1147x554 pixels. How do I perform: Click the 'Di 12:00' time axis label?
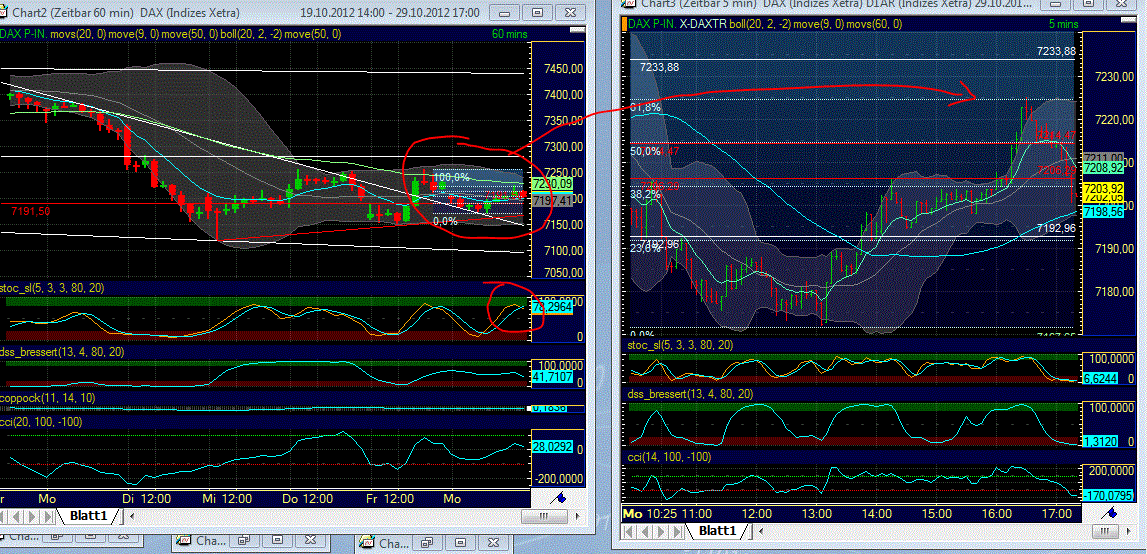pos(146,499)
